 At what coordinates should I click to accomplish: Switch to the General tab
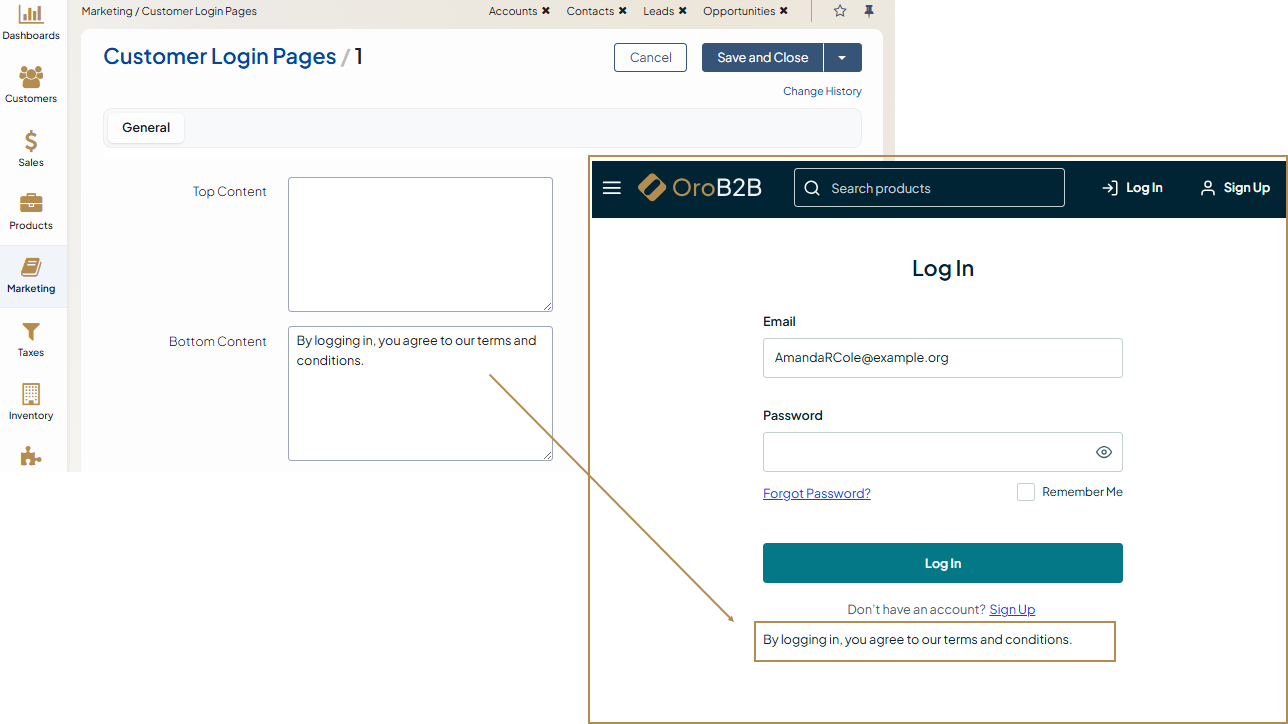click(146, 128)
